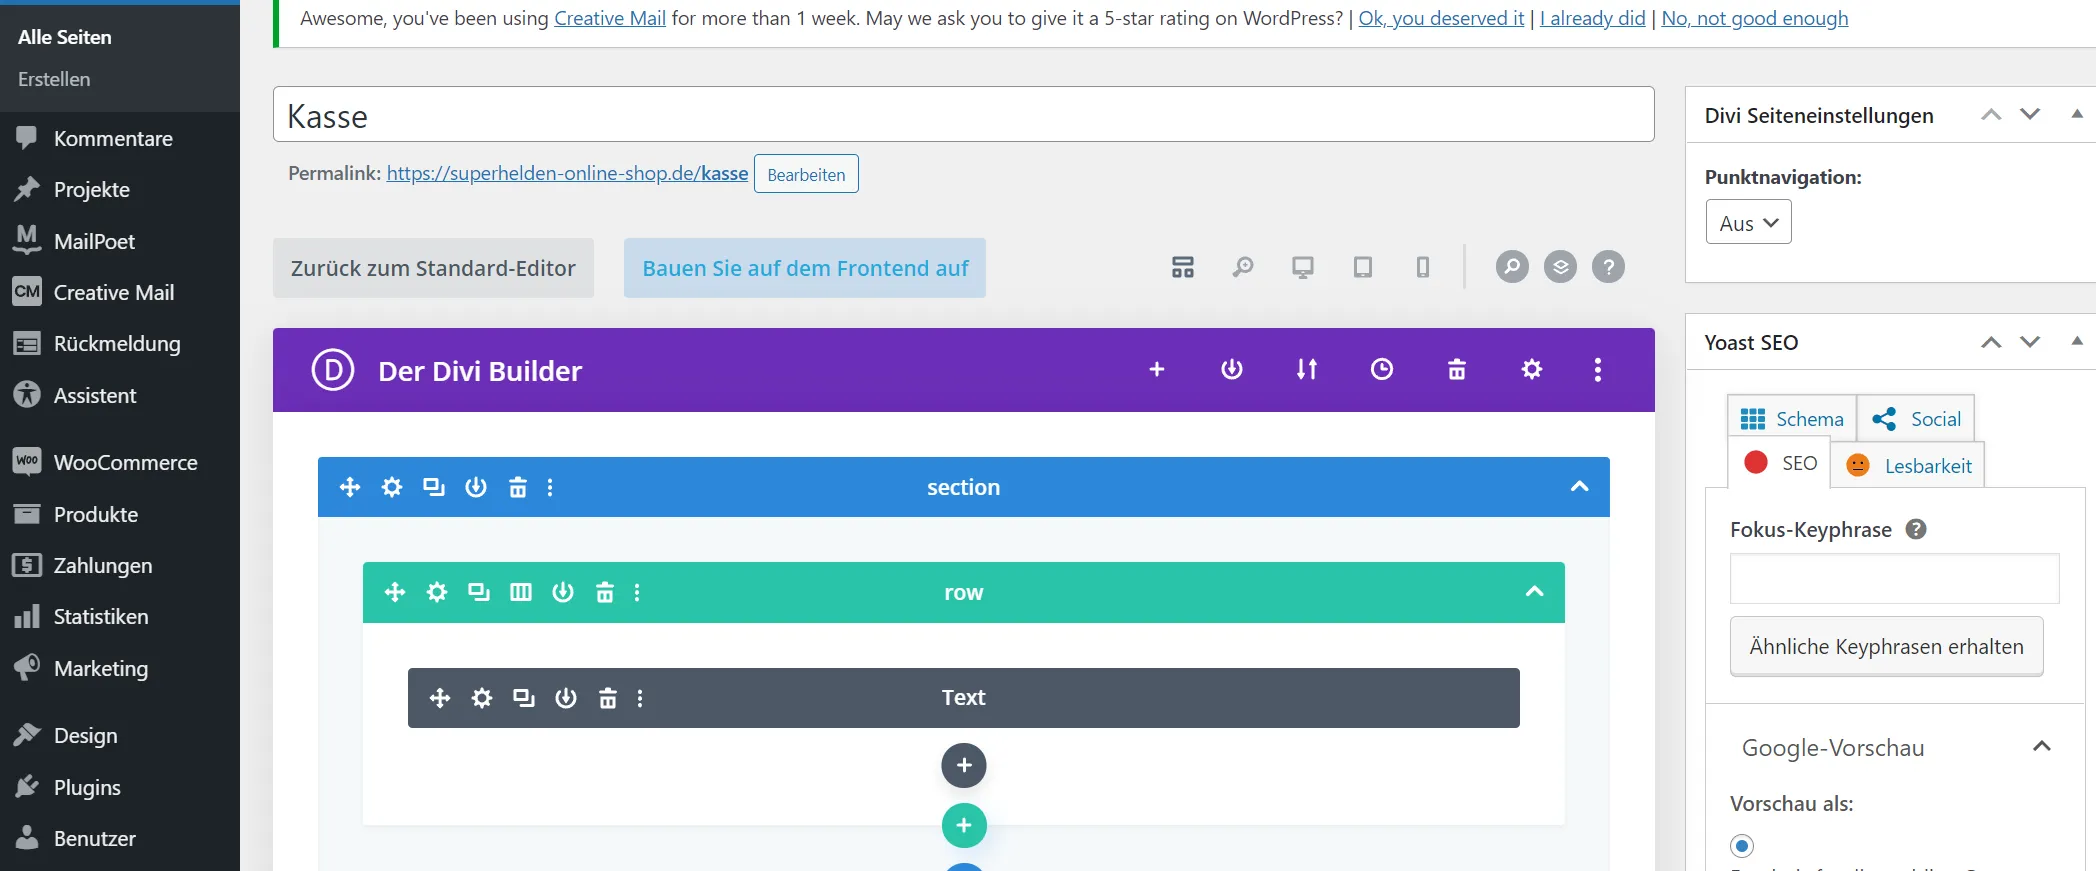Toggle the row power disable icon
Viewport: 2096px width, 871px height.
pyautogui.click(x=563, y=592)
